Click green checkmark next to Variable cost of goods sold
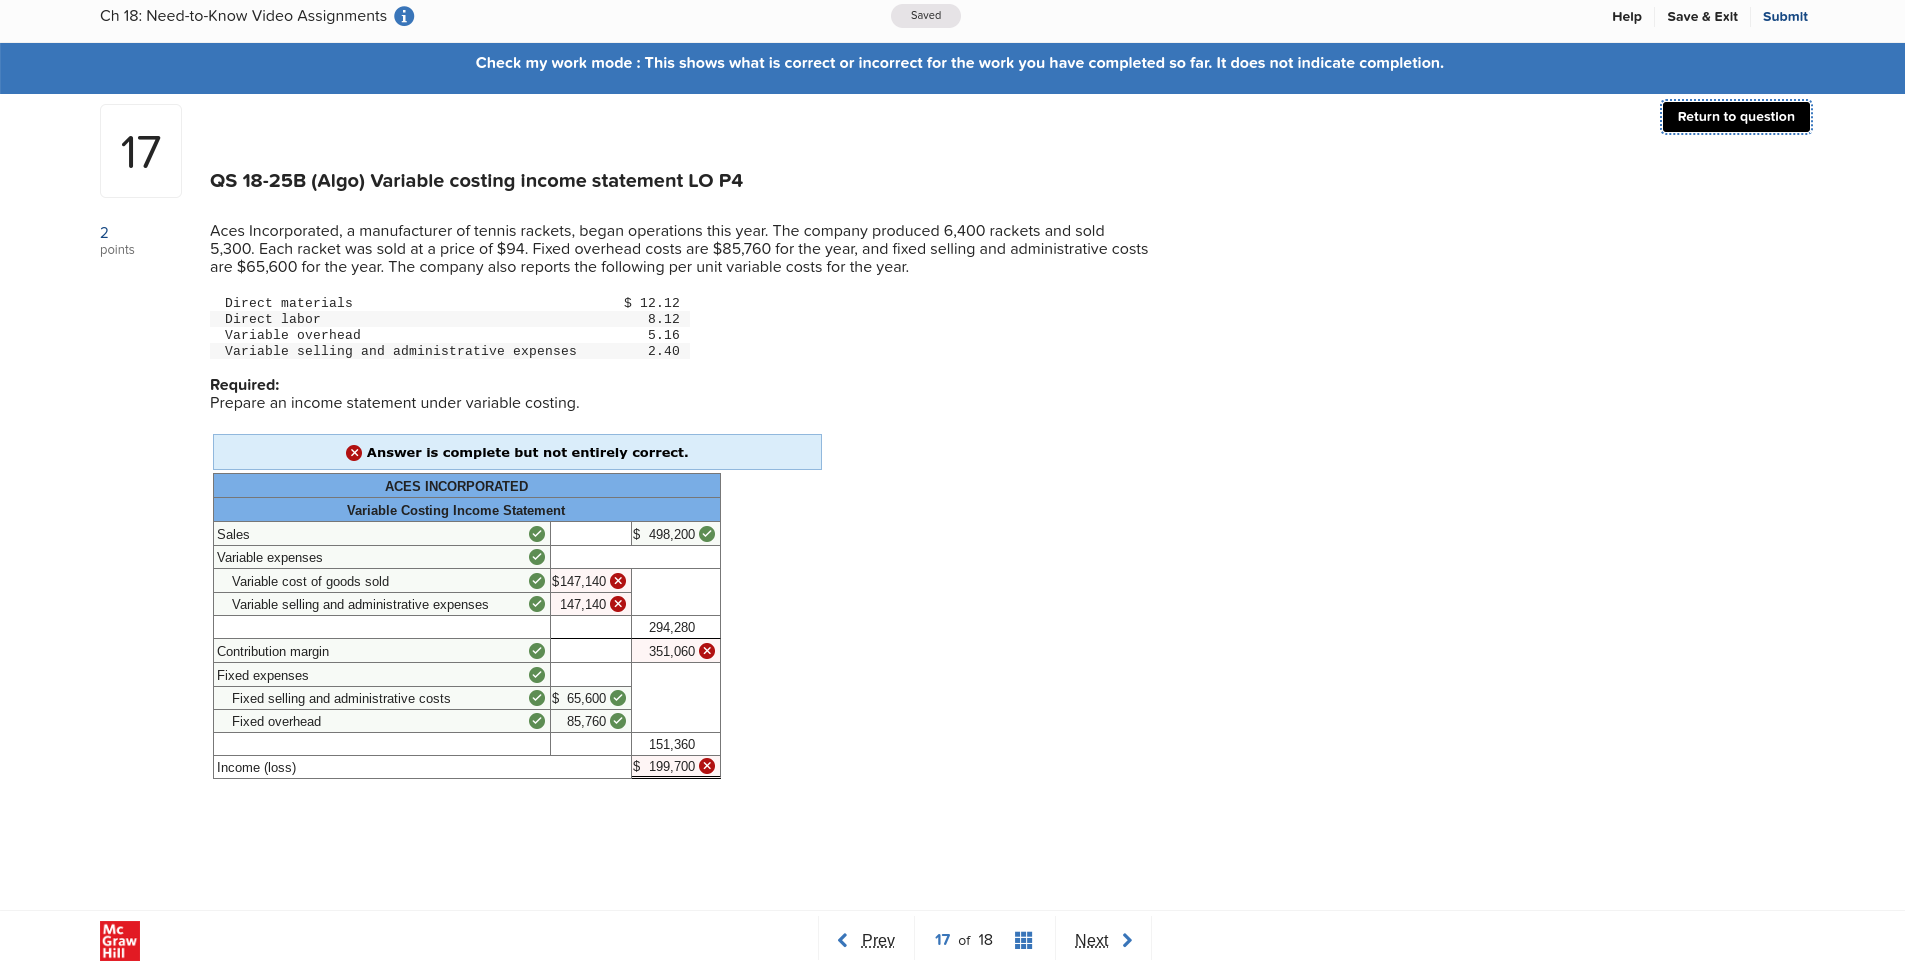The width and height of the screenshot is (1905, 969). 537,581
